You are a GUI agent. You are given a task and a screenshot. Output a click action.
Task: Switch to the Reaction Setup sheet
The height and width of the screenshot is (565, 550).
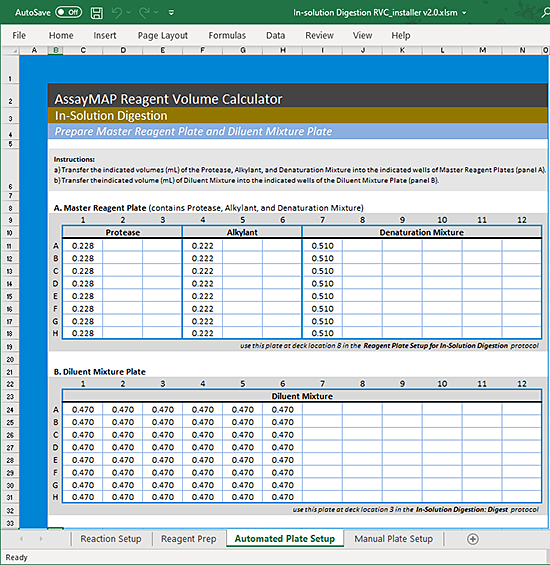(111, 539)
